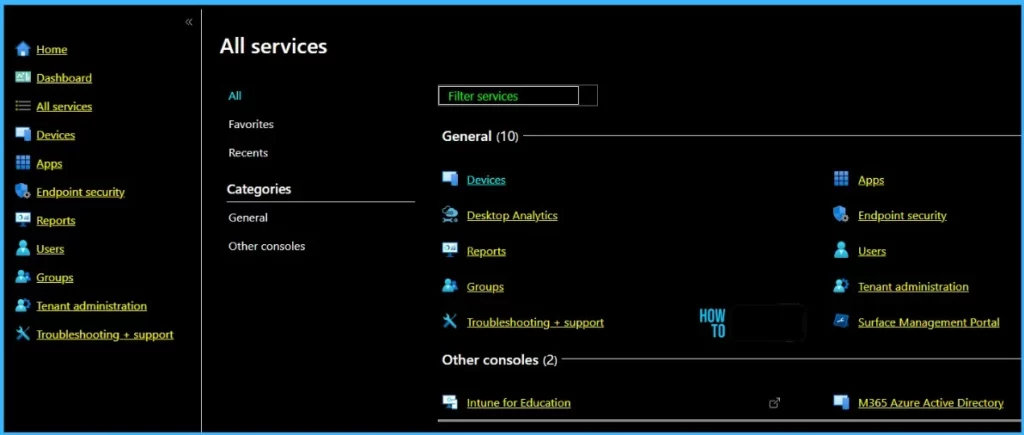The image size is (1024, 435).
Task: Click the Apps grid icon in sidebar
Action: pyautogui.click(x=23, y=163)
